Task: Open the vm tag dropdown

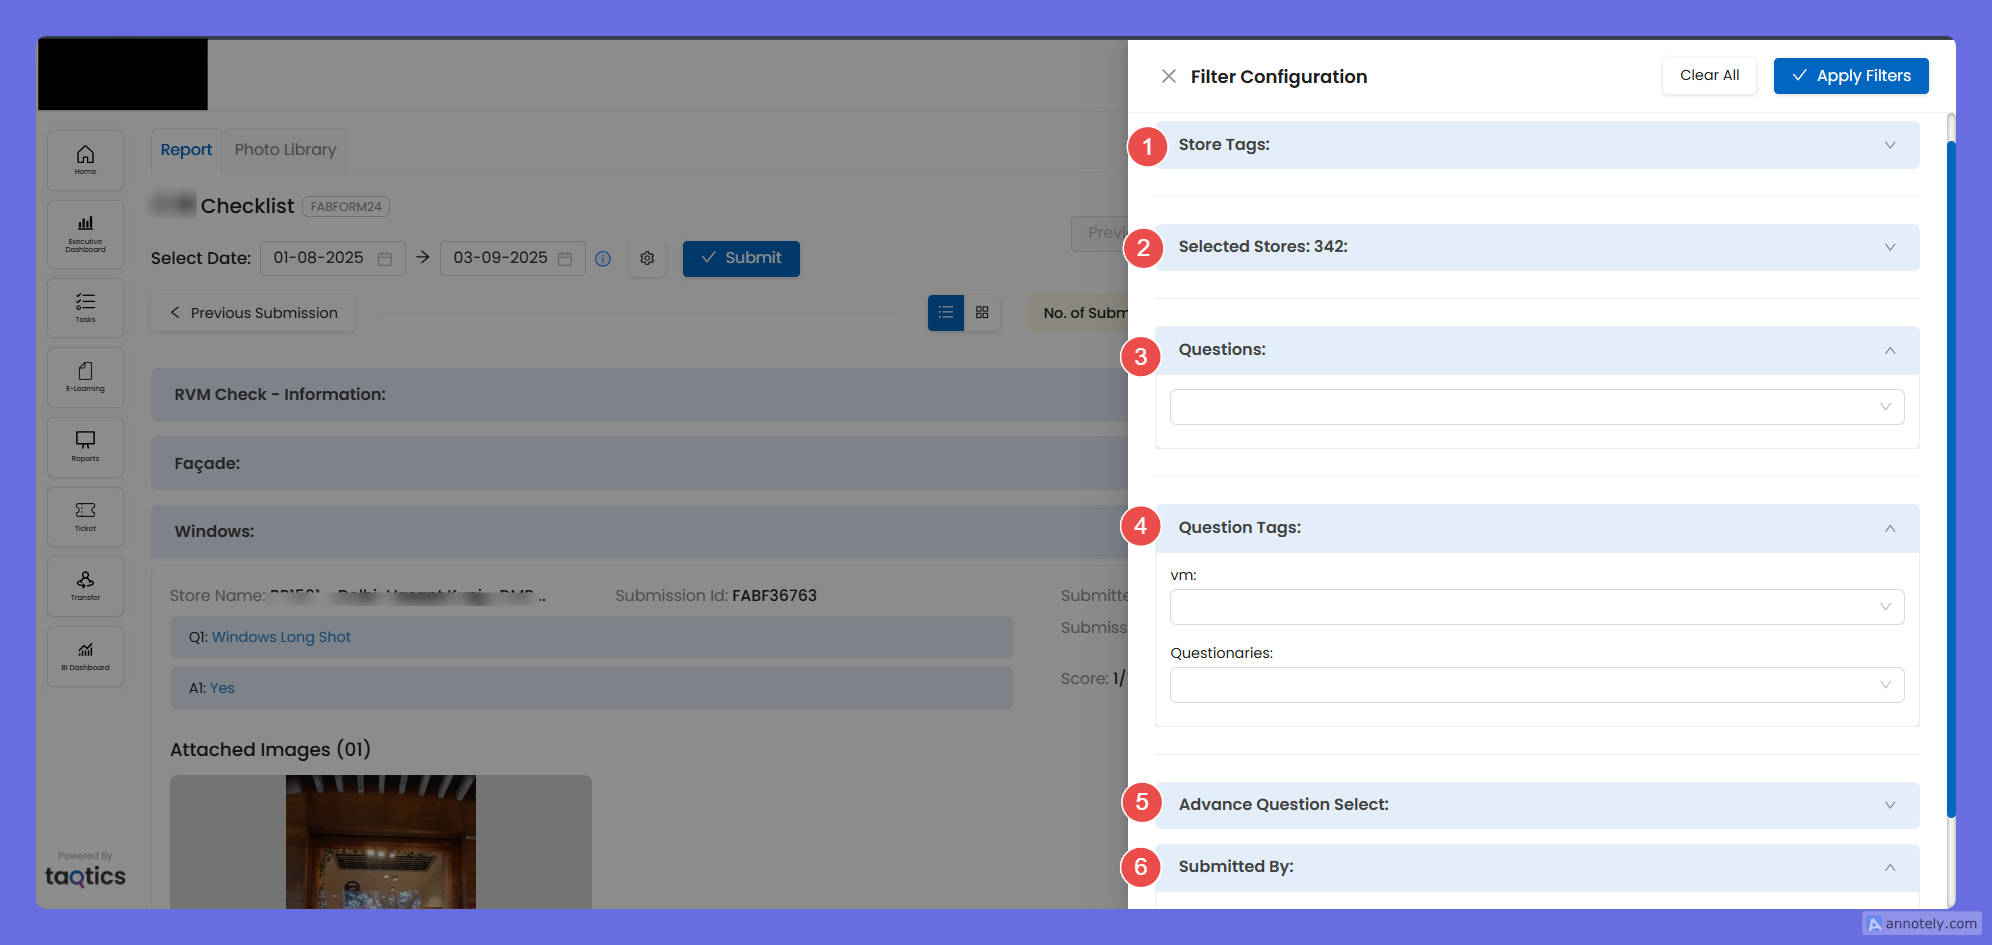Action: click(1537, 607)
